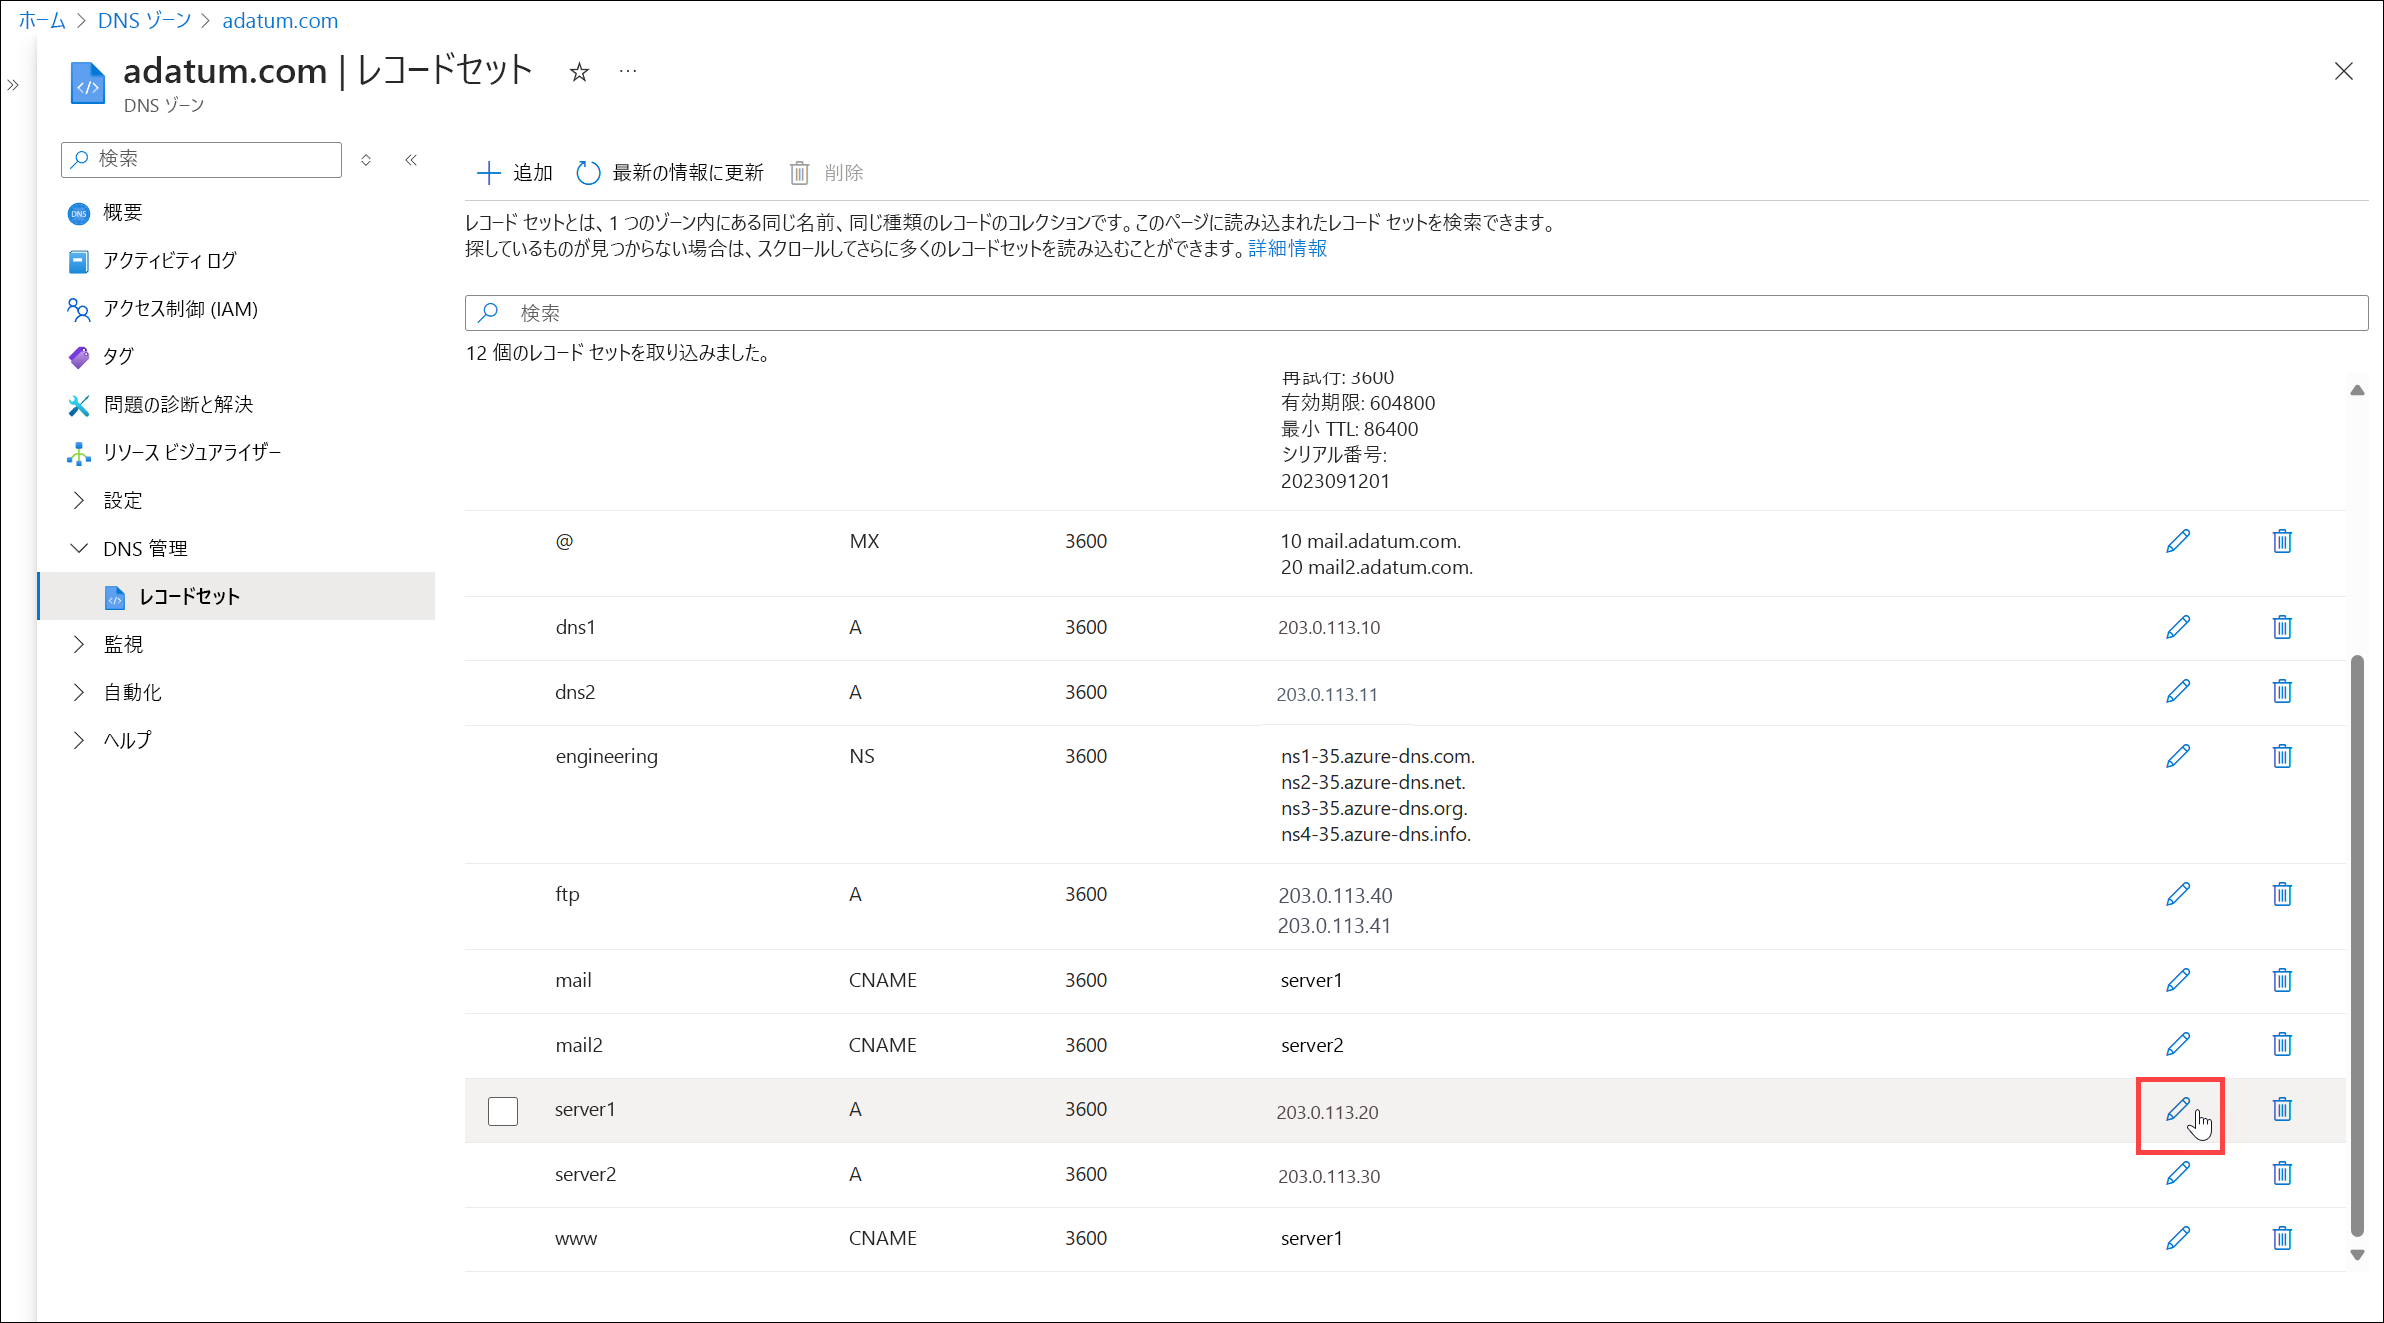Close the adatum.com blade
The image size is (2384, 1323).
pos(2344,71)
